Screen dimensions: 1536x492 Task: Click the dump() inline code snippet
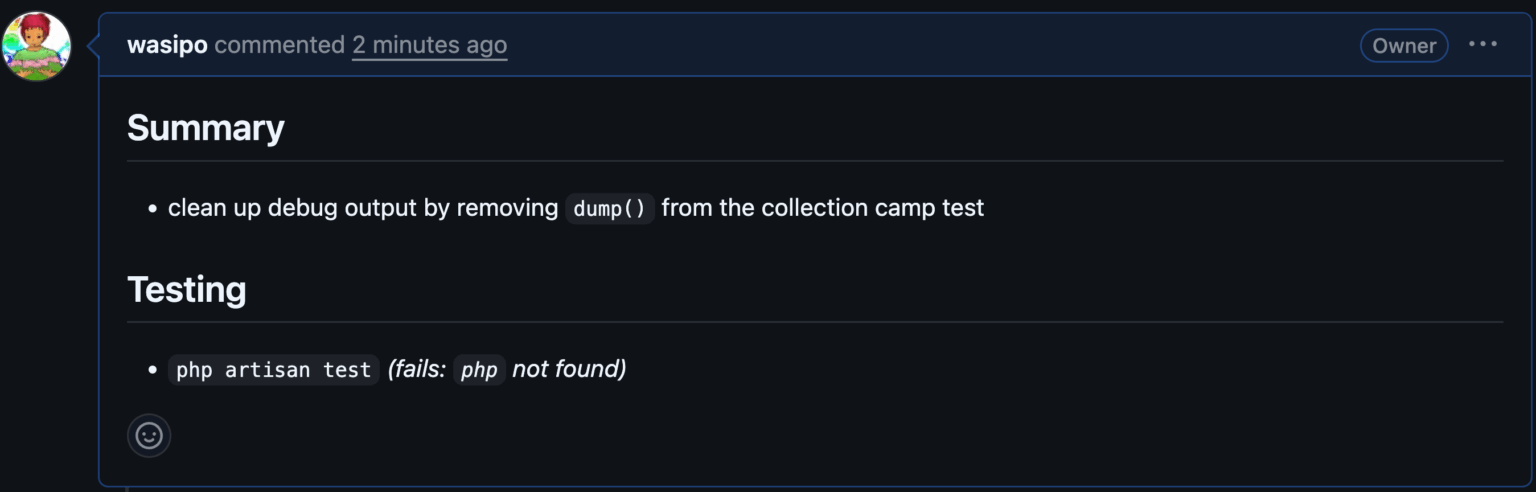[610, 209]
